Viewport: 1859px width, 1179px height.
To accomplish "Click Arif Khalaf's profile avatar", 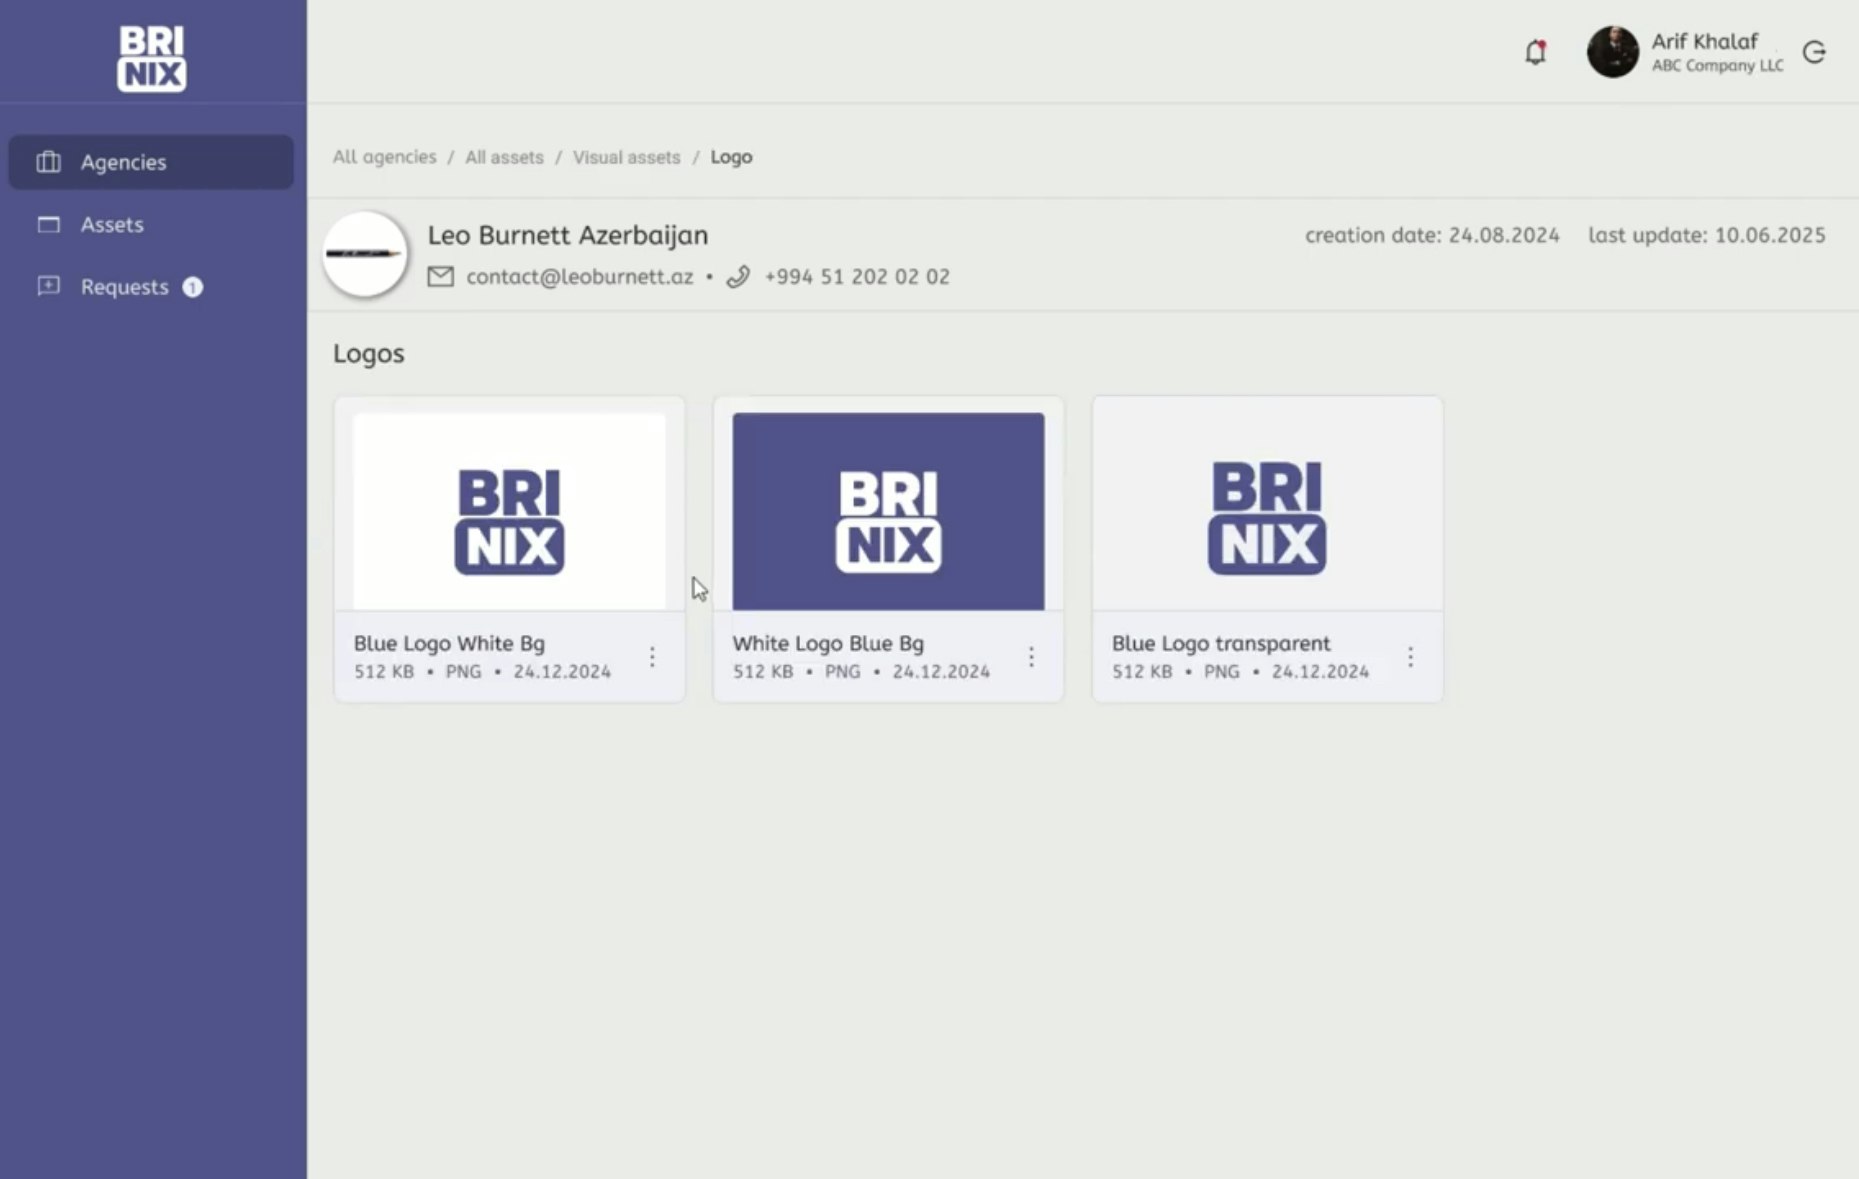I will point(1612,52).
